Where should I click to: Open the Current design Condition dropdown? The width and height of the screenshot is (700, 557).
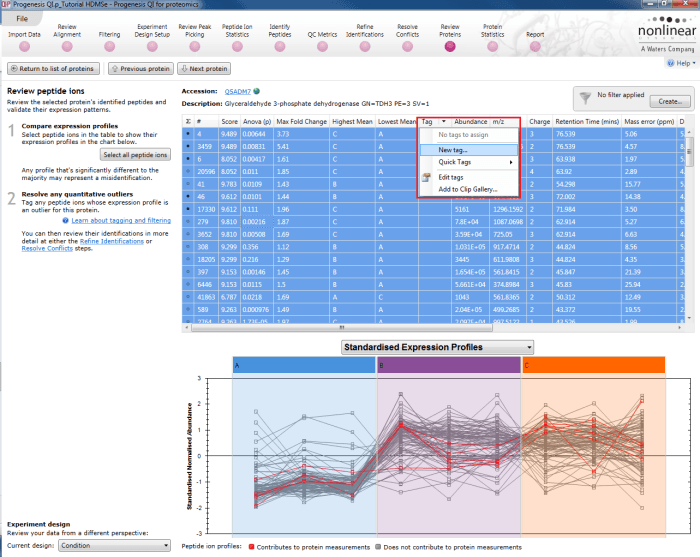114,545
